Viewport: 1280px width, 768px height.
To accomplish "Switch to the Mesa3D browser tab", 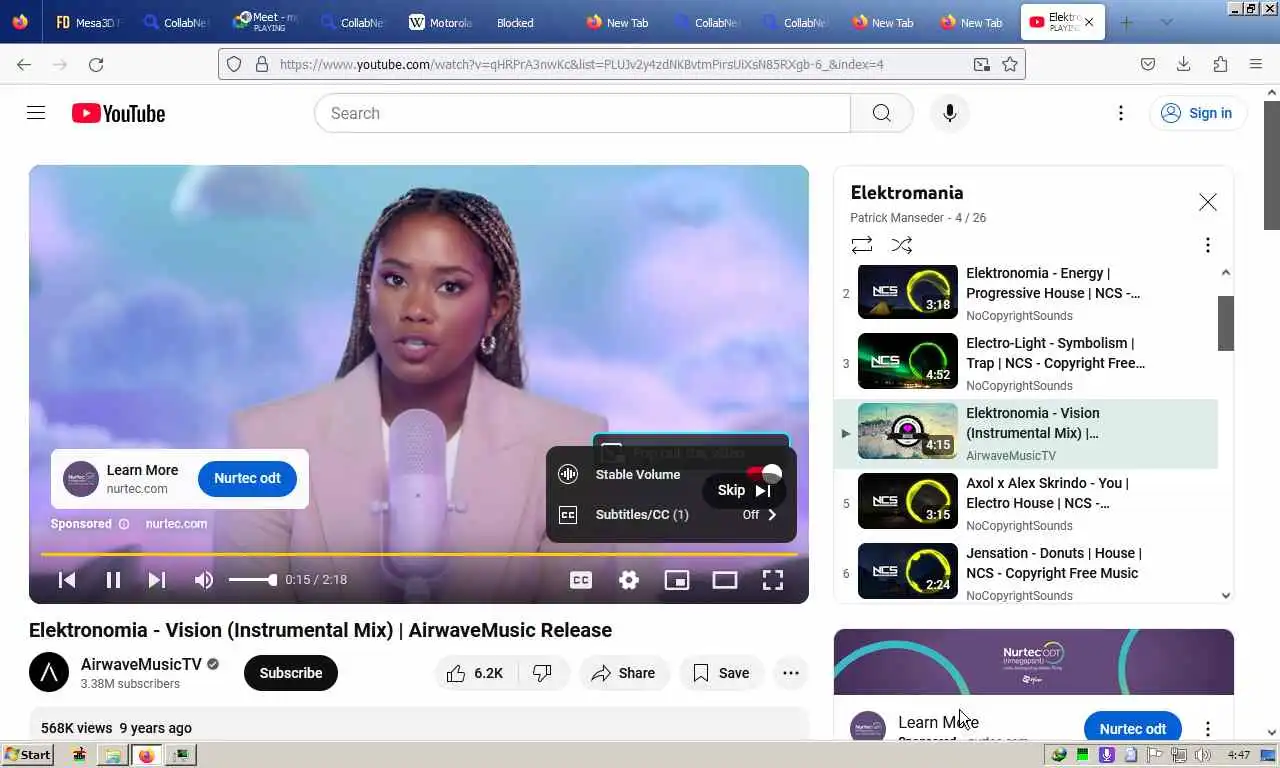I will (88, 22).
